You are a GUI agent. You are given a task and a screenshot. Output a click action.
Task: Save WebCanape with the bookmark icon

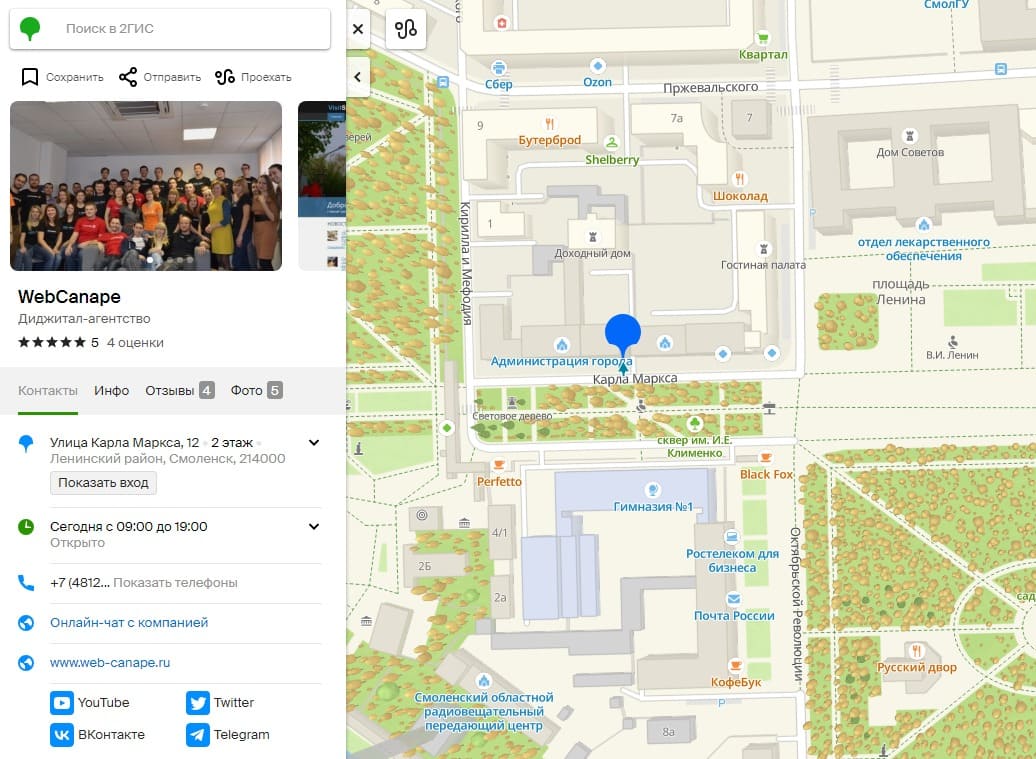[30, 77]
